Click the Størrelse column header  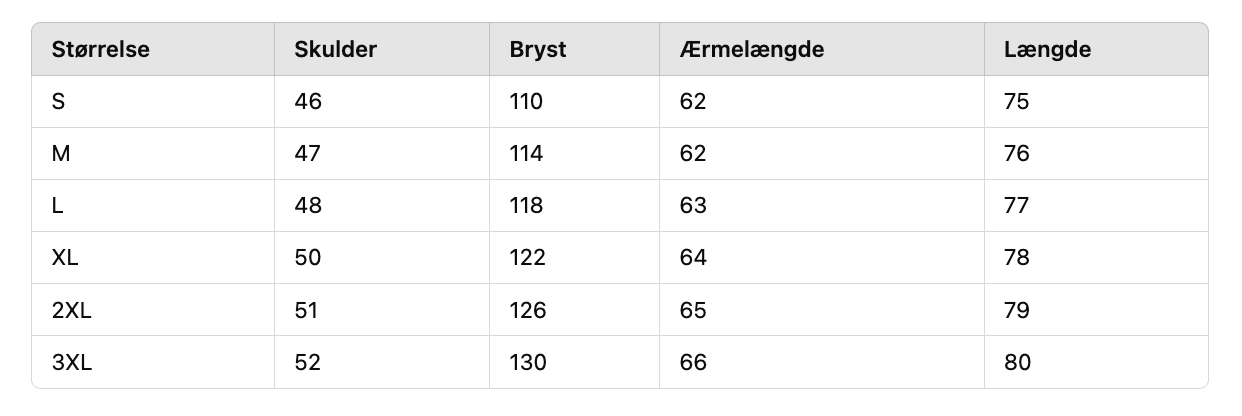100,50
